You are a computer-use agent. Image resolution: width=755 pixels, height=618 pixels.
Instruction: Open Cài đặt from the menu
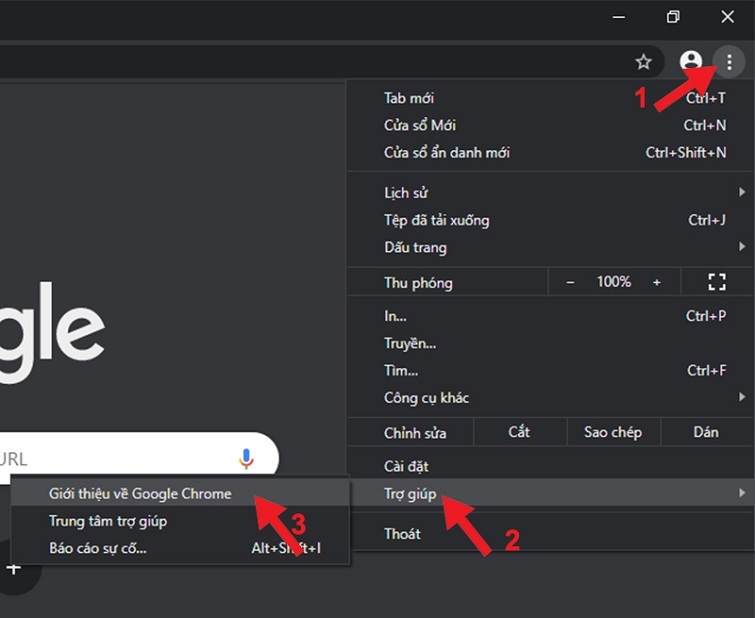406,466
